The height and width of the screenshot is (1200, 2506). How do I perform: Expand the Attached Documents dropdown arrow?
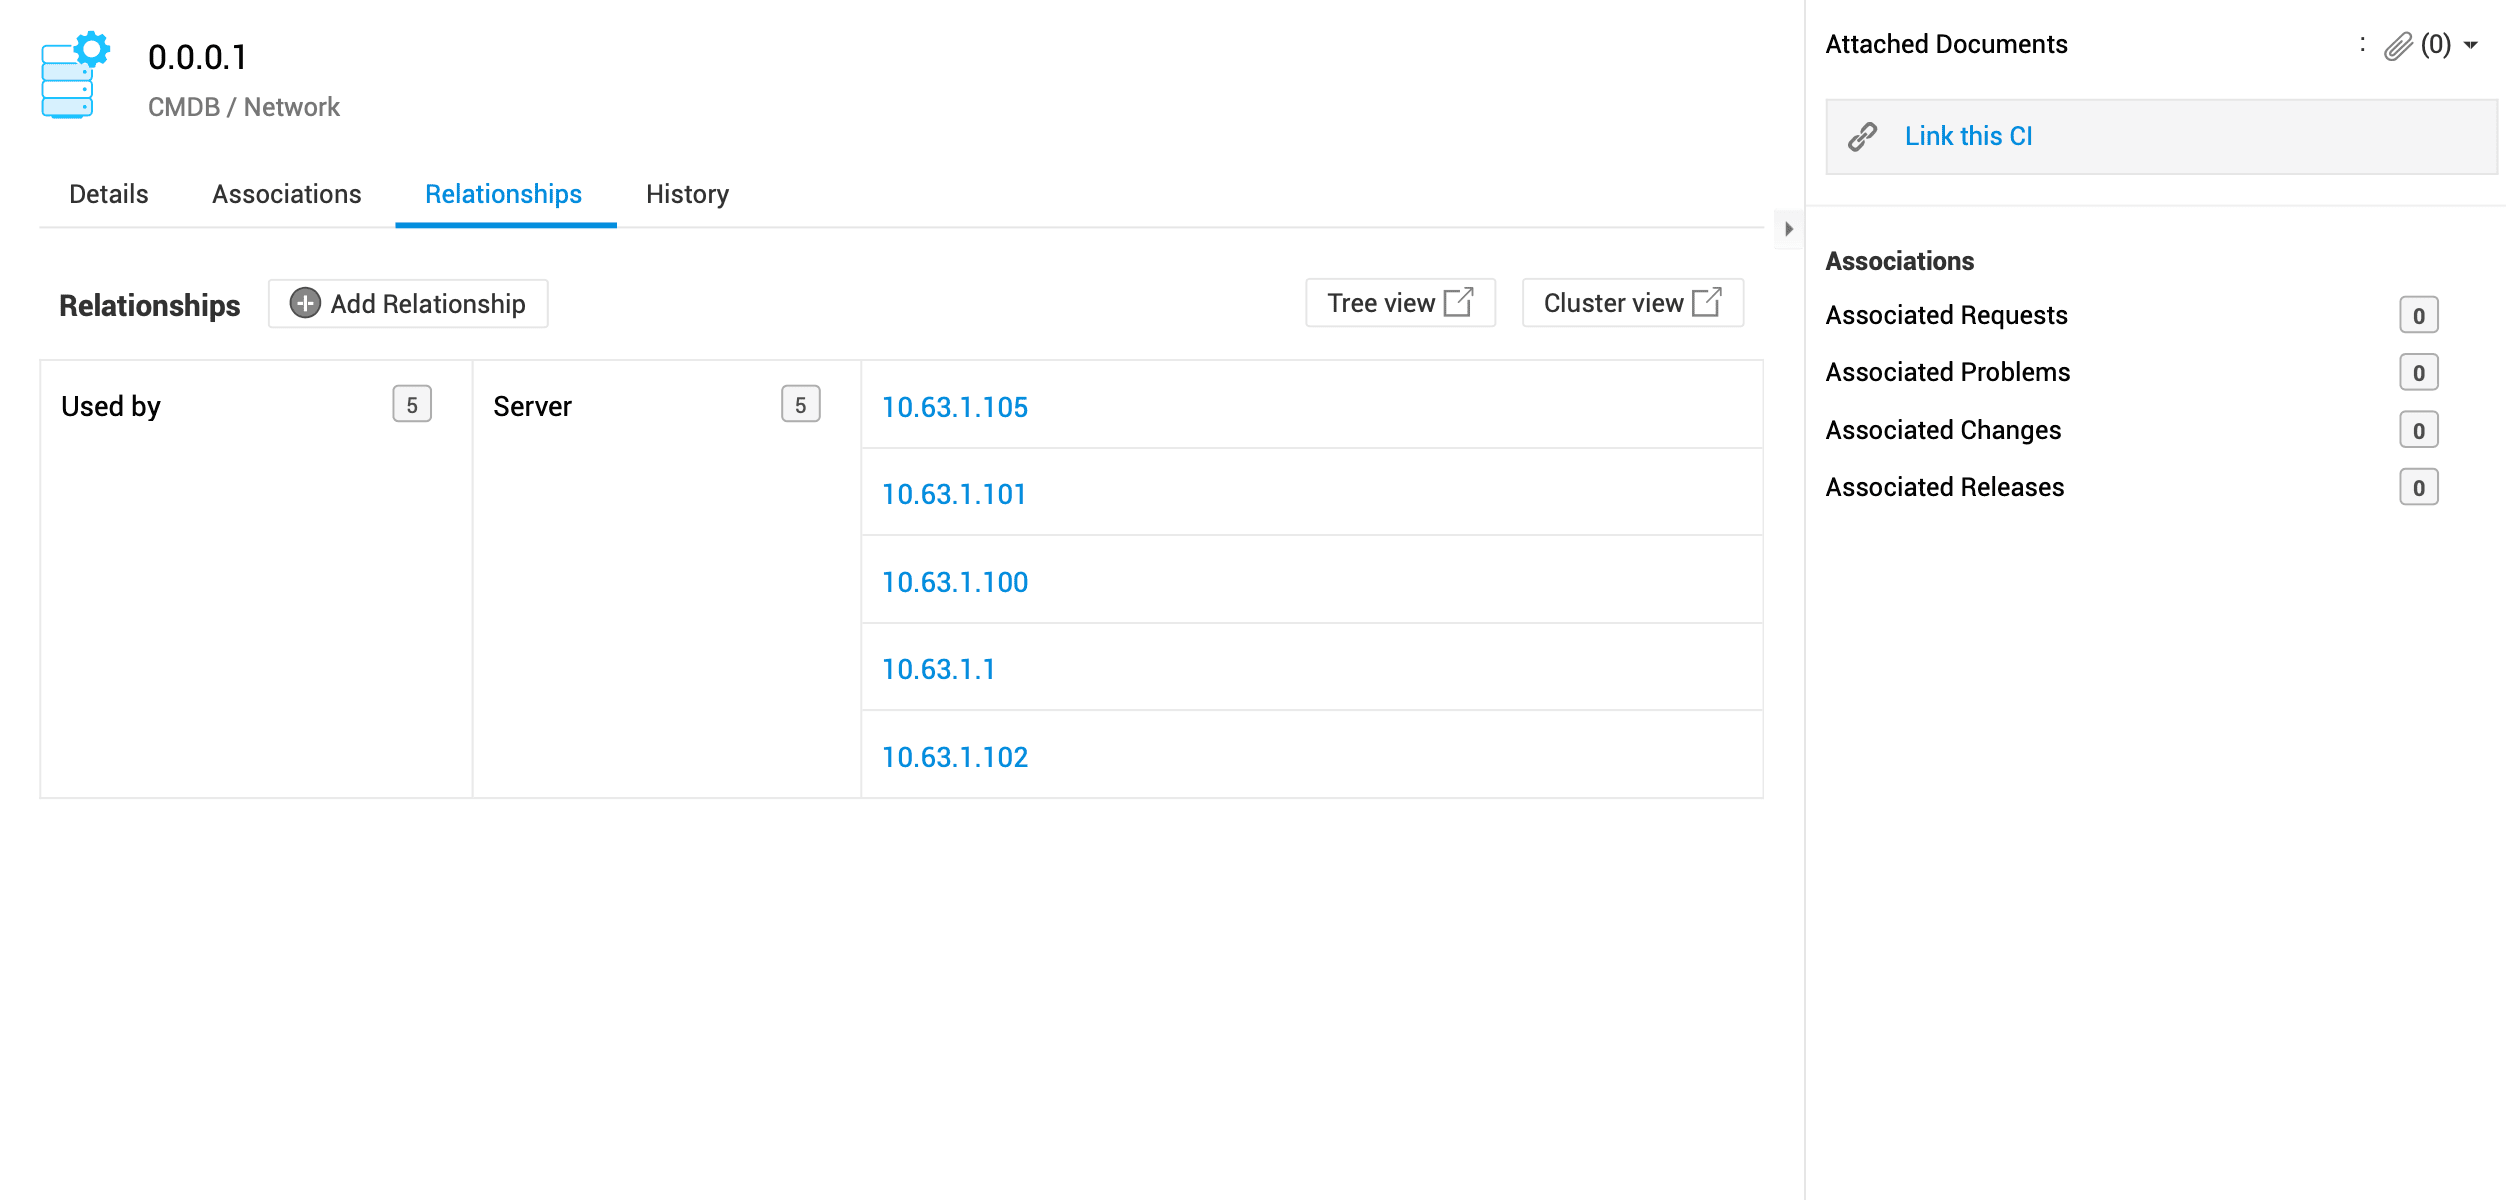(2471, 45)
